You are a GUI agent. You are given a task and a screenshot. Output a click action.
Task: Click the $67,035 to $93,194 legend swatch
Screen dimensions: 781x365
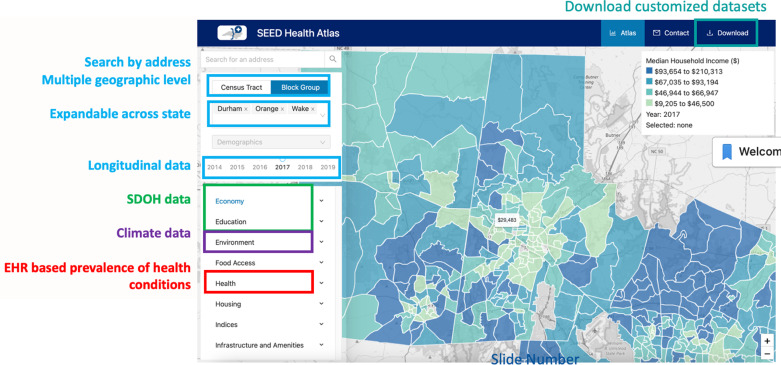pos(650,82)
